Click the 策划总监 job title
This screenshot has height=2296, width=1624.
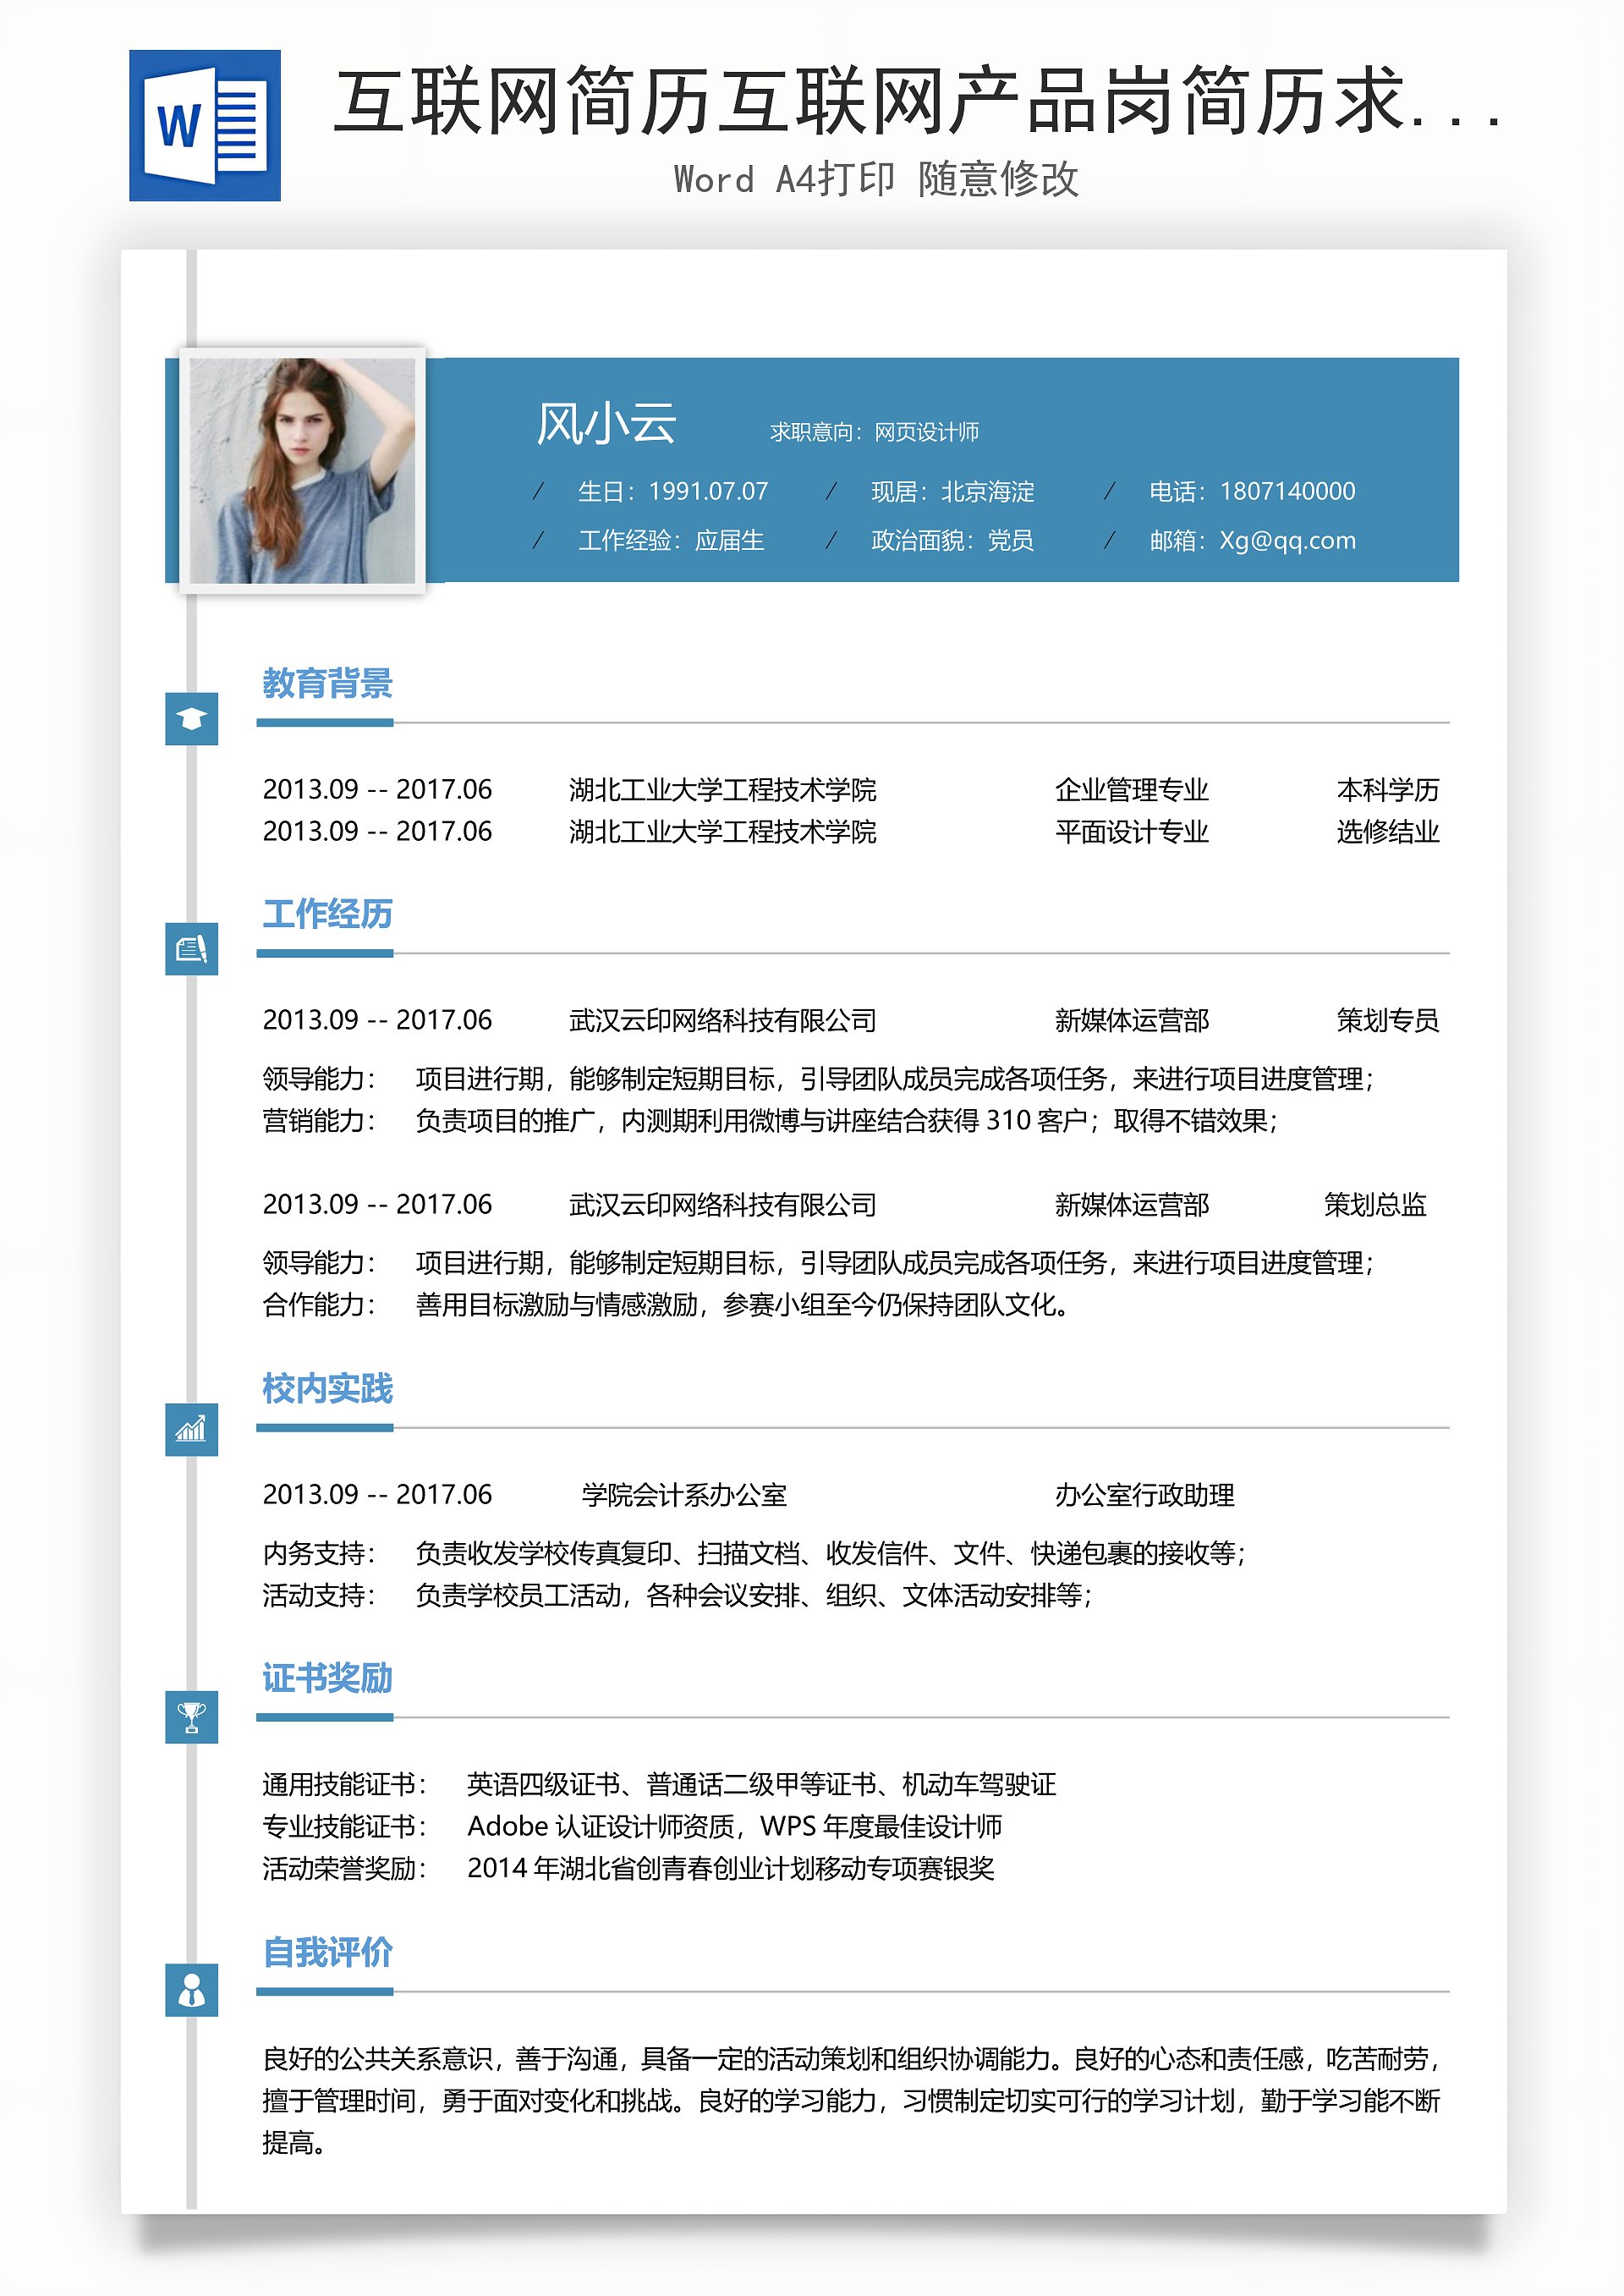tap(1374, 1204)
